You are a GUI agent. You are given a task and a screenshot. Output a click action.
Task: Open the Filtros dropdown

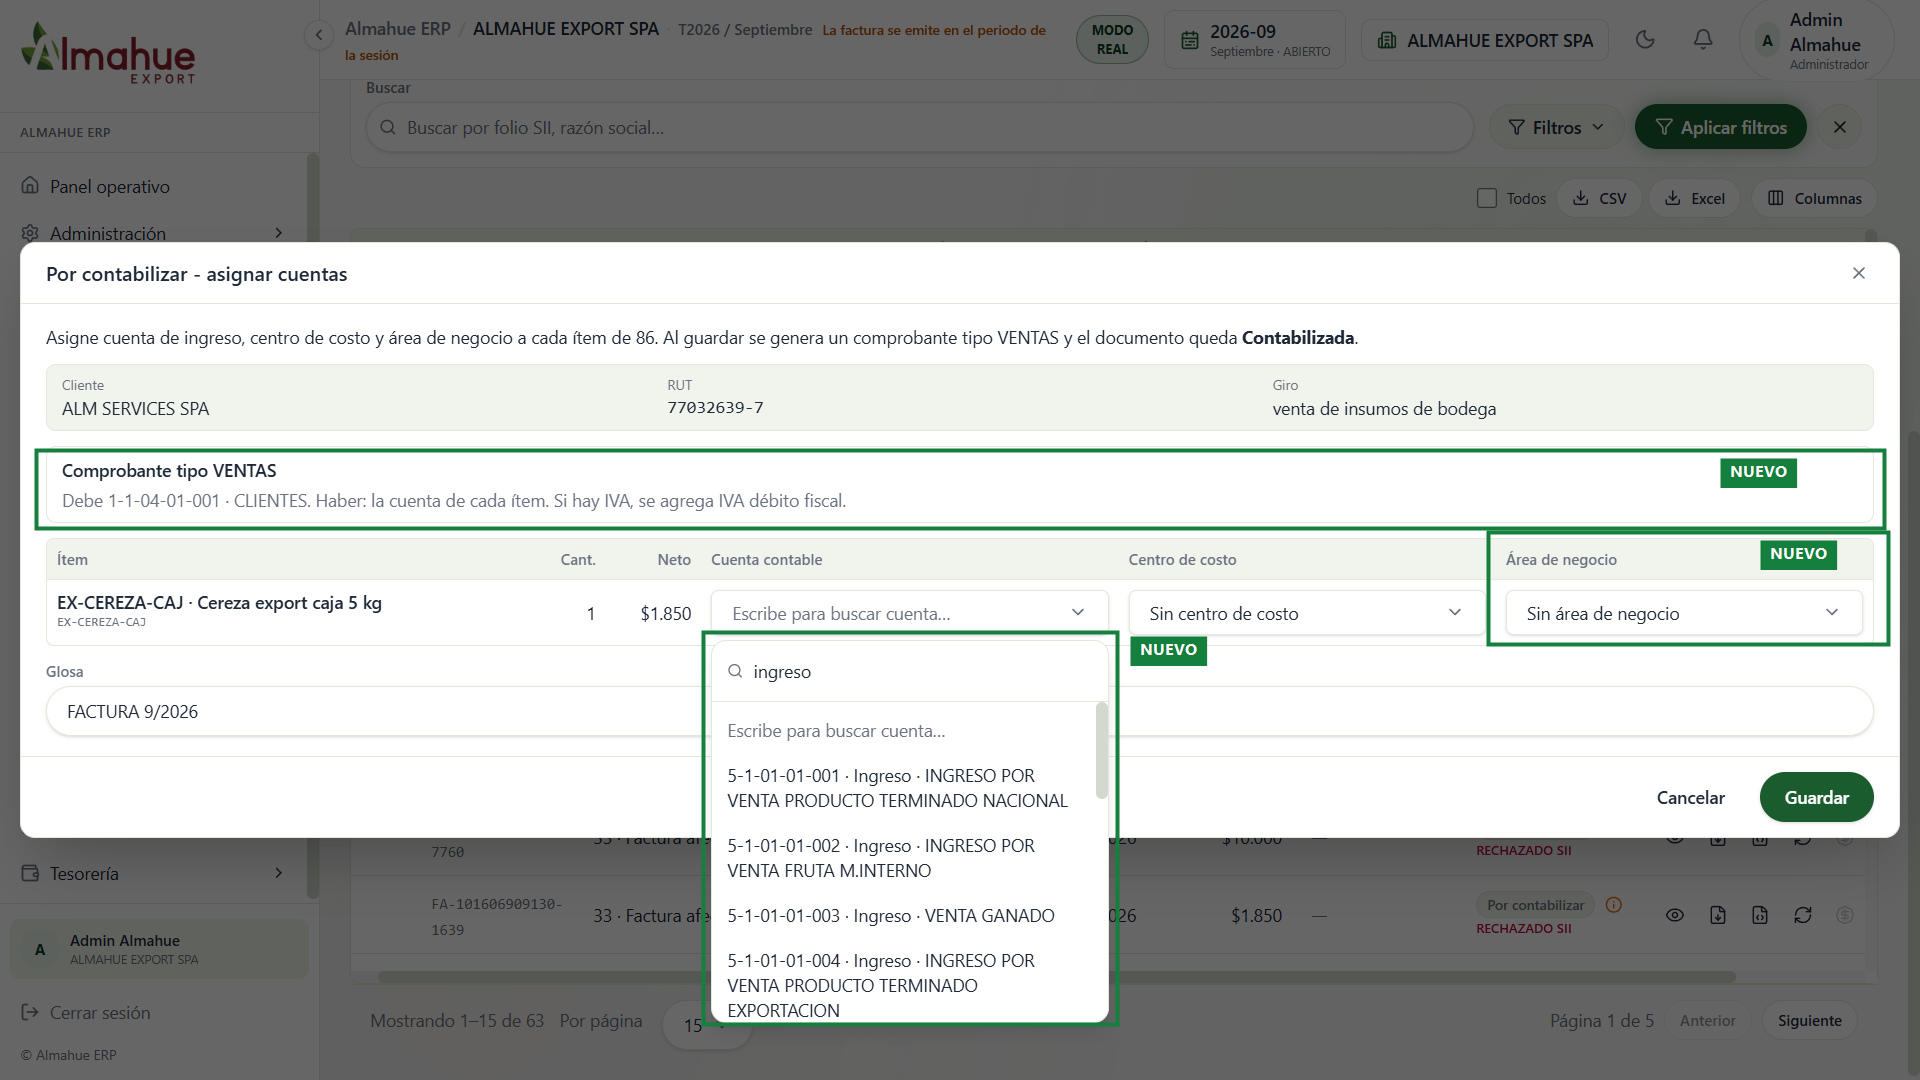click(1556, 127)
